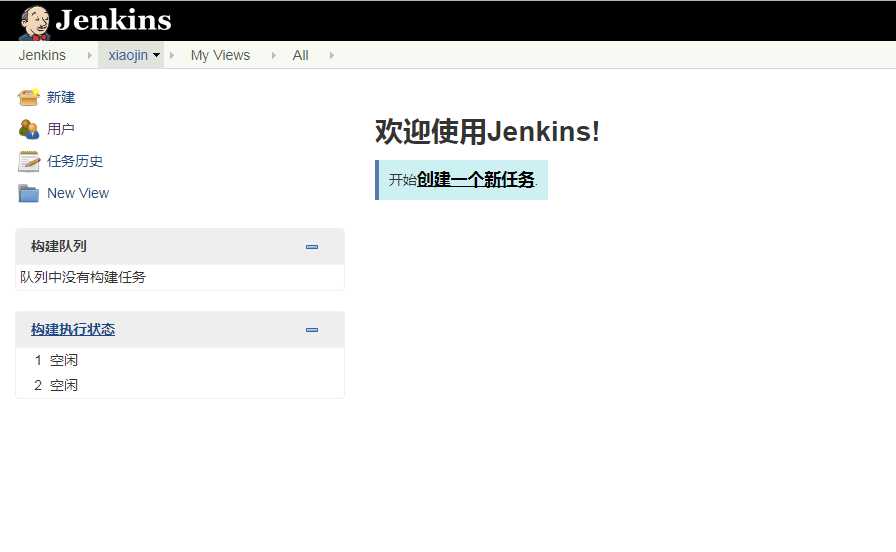Click the Jenkins butler logo icon
896x552 pixels.
pyautogui.click(x=35, y=23)
